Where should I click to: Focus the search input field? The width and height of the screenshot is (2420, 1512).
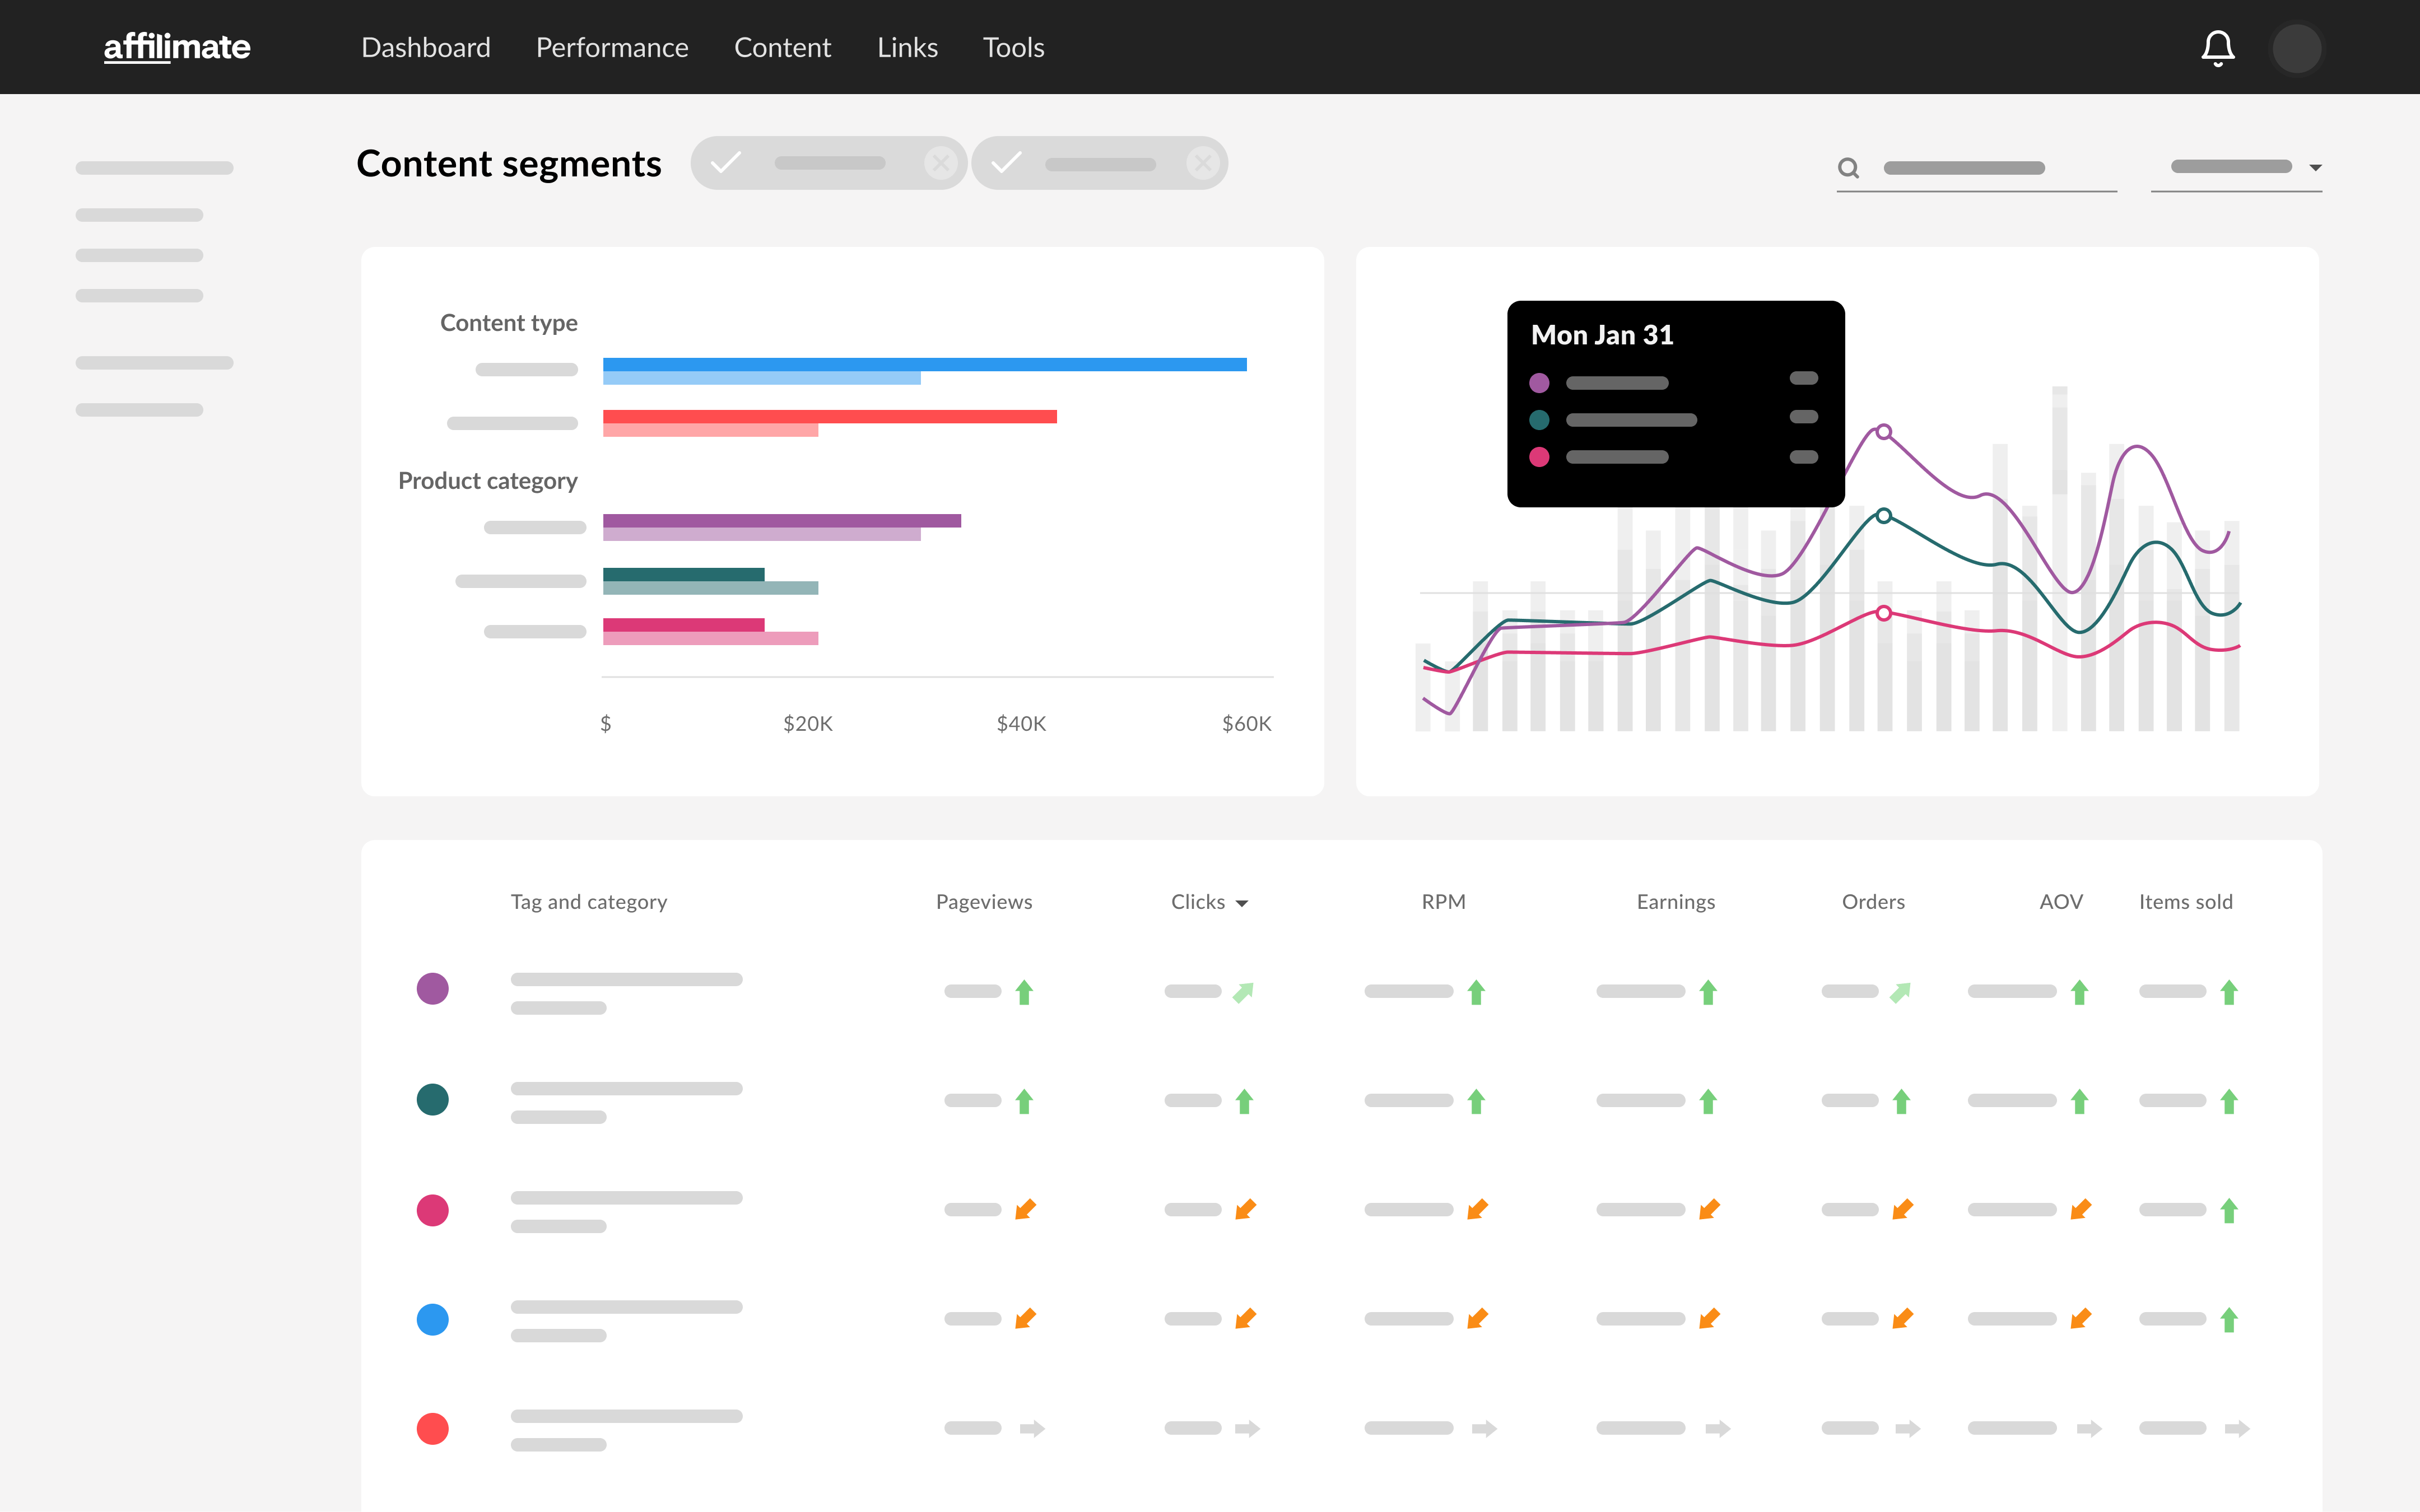point(1980,168)
